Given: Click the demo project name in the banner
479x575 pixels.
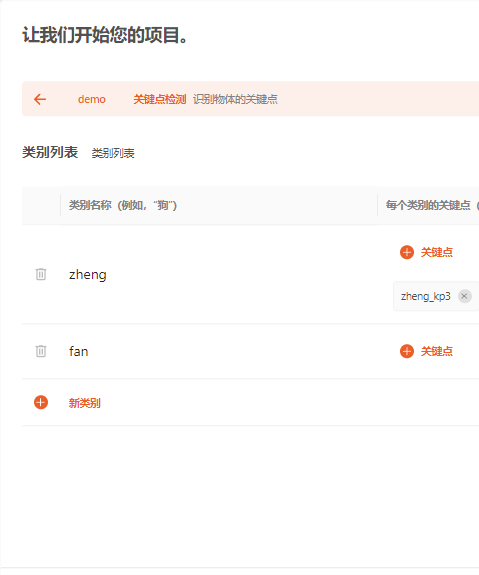Looking at the screenshot, I should pyautogui.click(x=92, y=99).
